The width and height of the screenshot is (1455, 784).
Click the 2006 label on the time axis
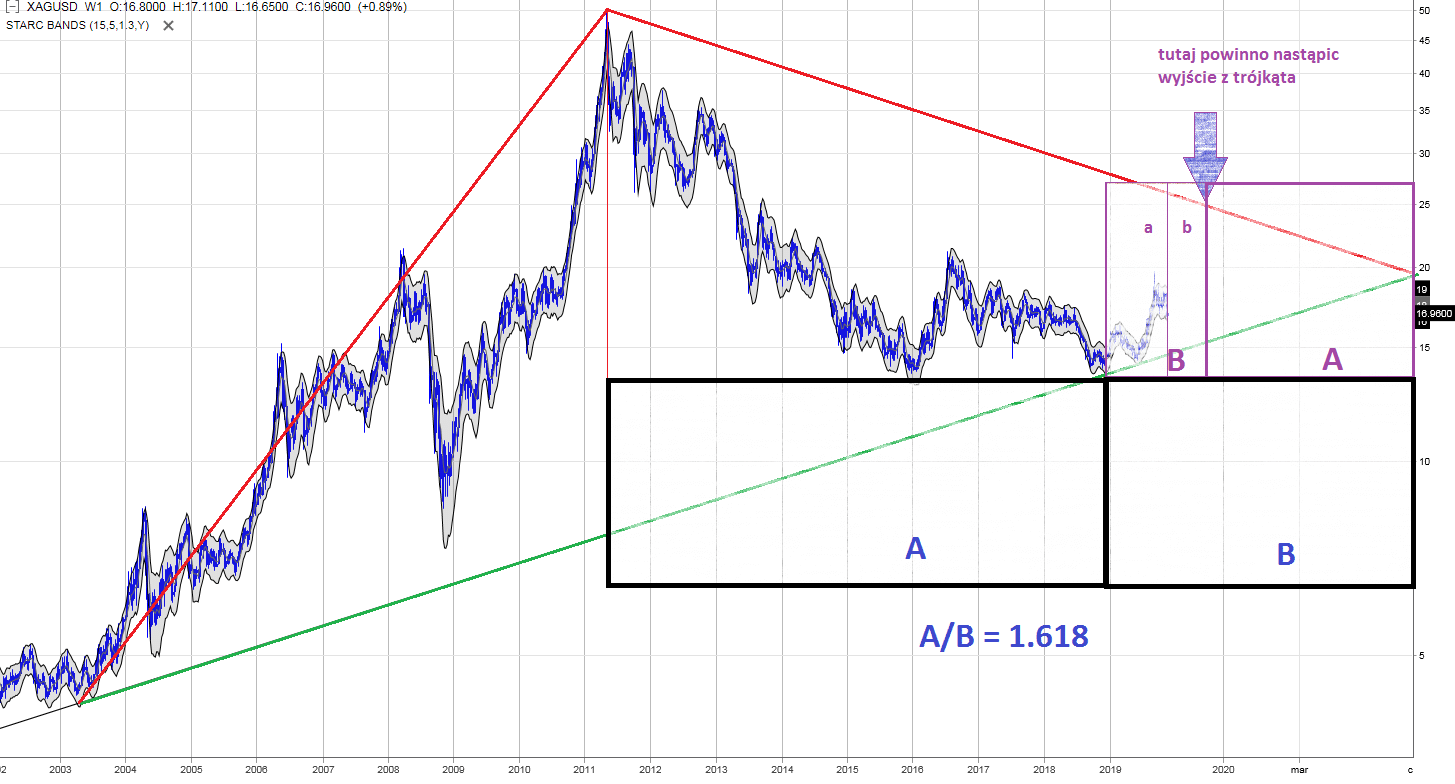[256, 771]
